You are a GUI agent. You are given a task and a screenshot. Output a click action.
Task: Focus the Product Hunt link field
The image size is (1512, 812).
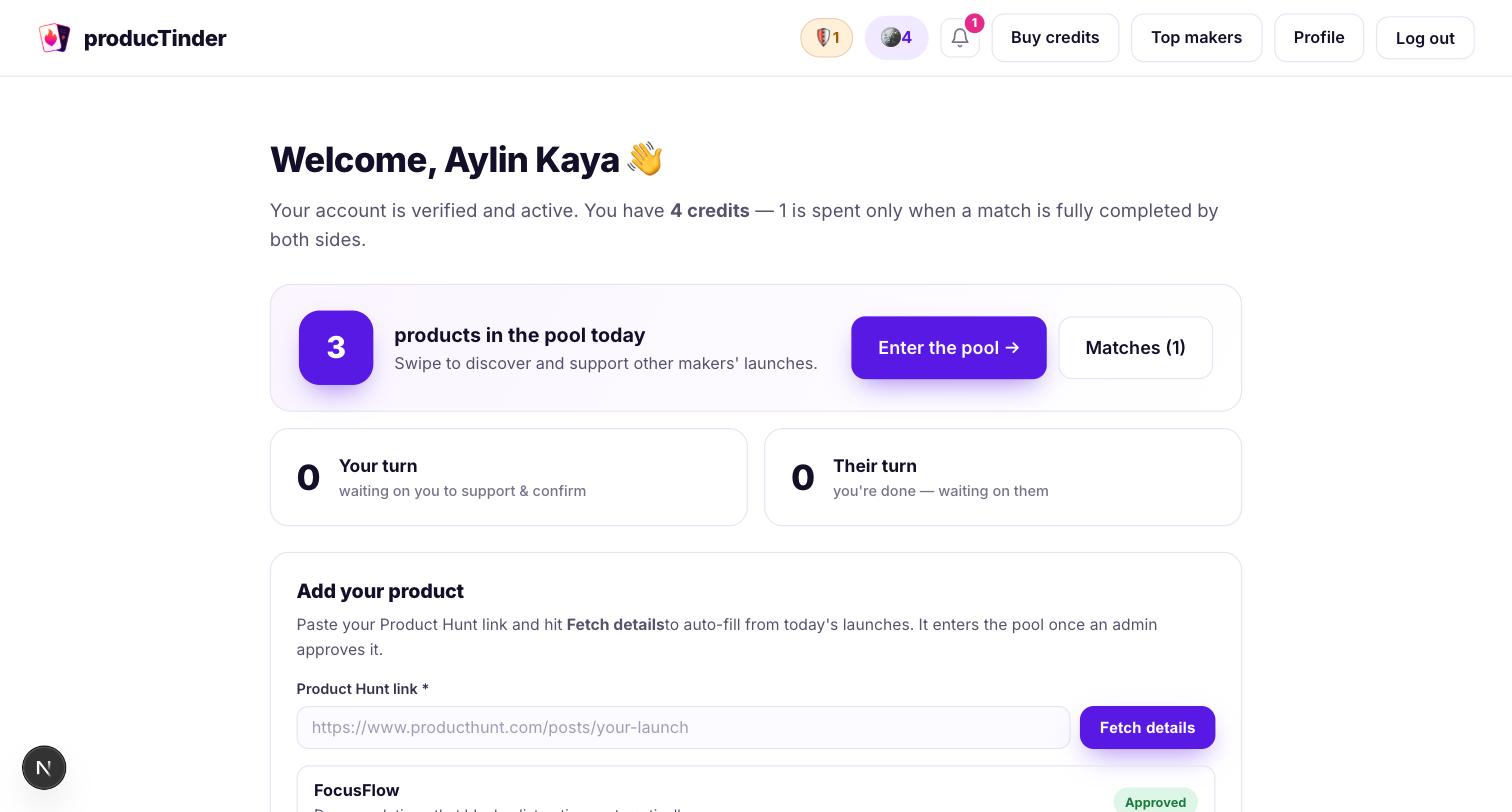click(683, 728)
